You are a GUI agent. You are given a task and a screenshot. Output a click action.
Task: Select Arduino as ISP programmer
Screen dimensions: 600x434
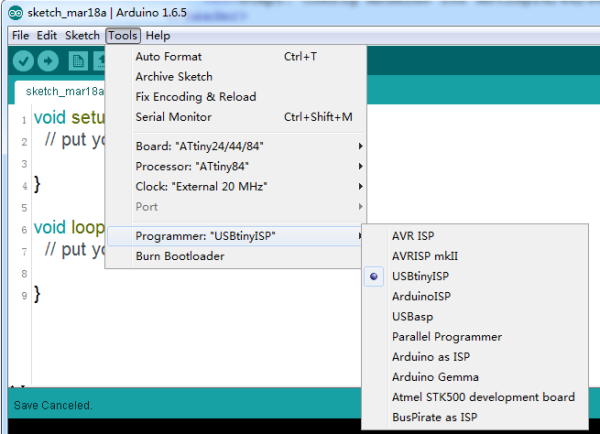[474, 357]
